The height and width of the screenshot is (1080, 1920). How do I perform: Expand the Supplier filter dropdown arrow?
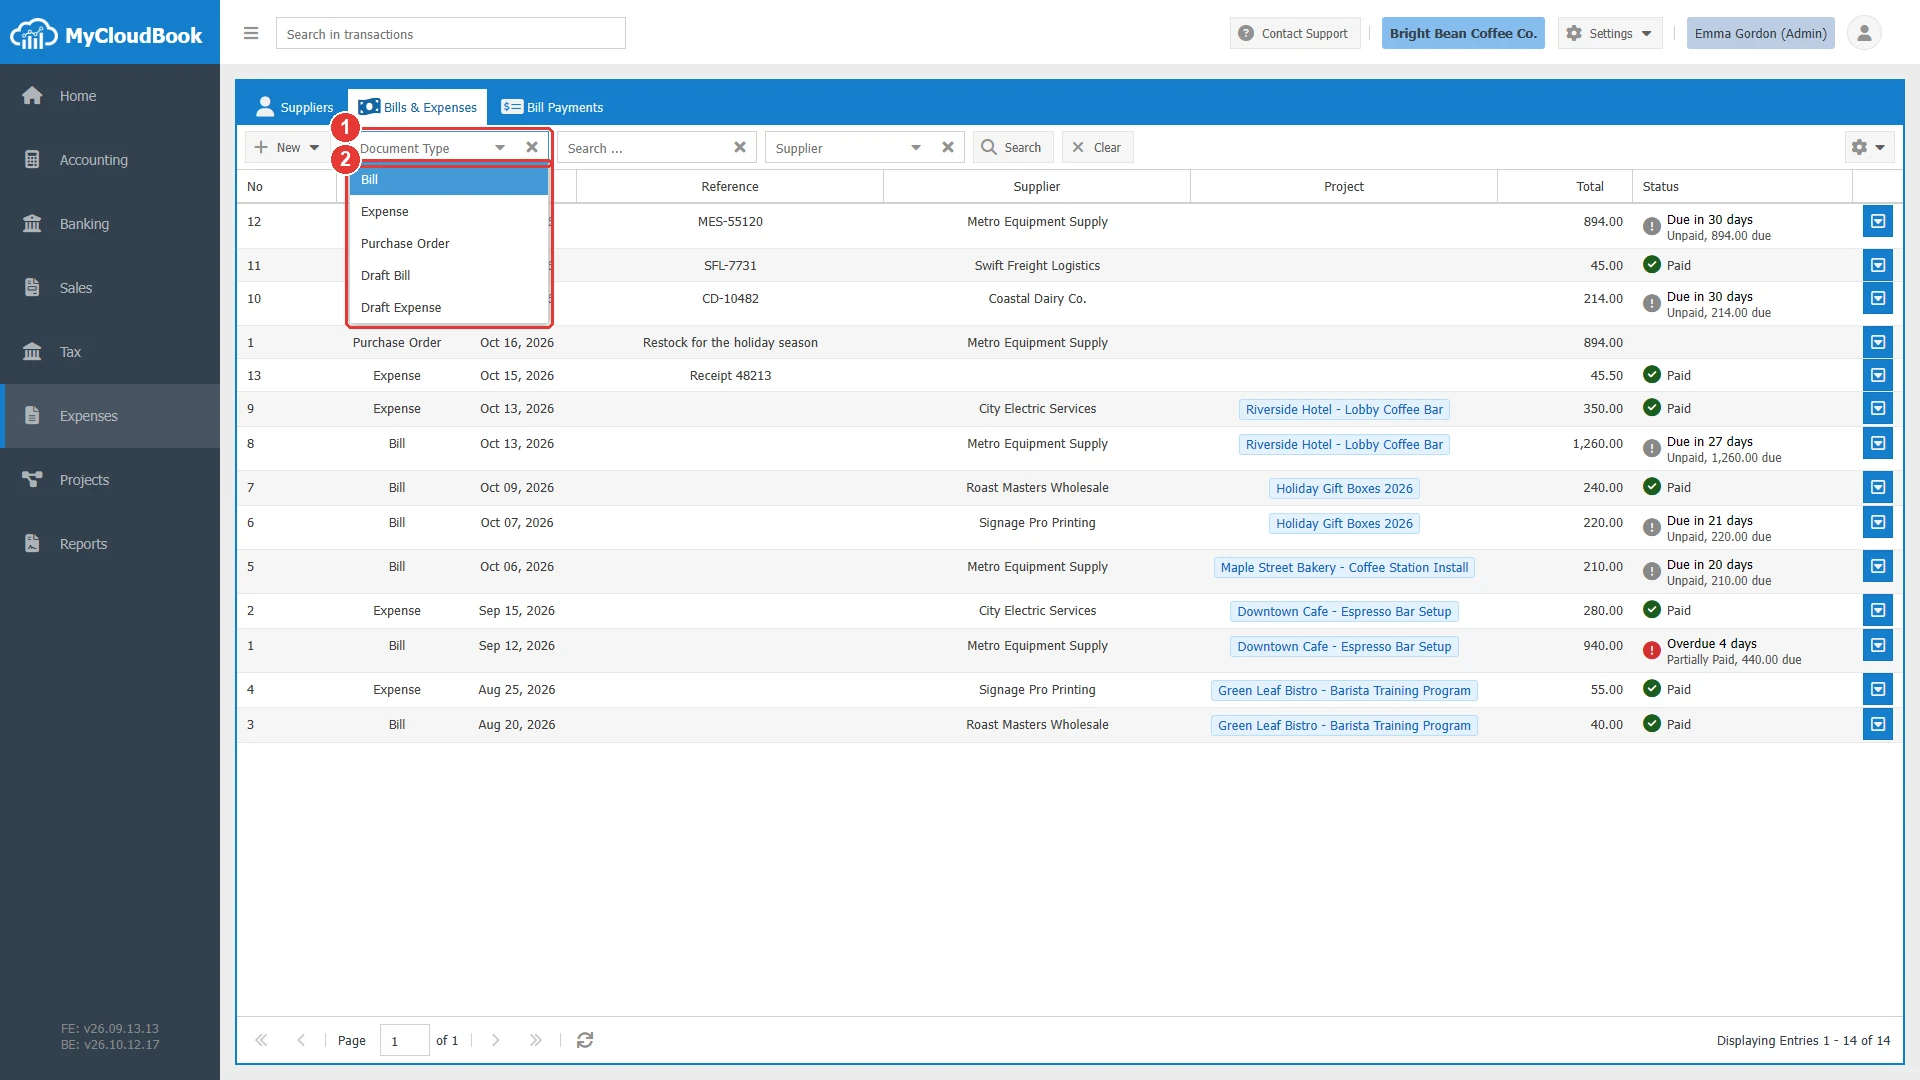916,147
